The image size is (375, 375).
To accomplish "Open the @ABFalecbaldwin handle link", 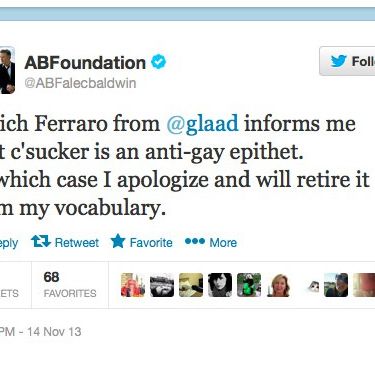I will [80, 83].
